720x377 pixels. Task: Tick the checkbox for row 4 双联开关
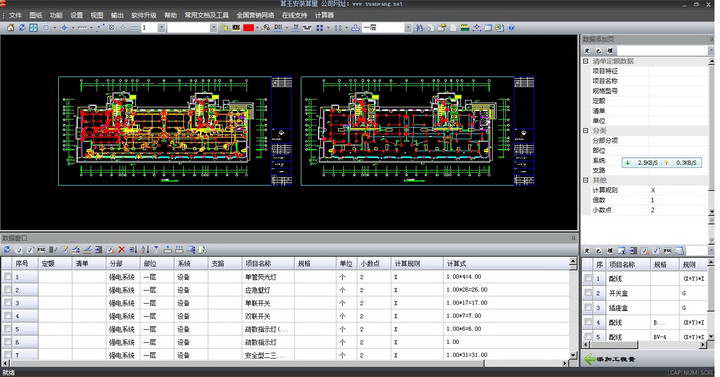[x=7, y=316]
